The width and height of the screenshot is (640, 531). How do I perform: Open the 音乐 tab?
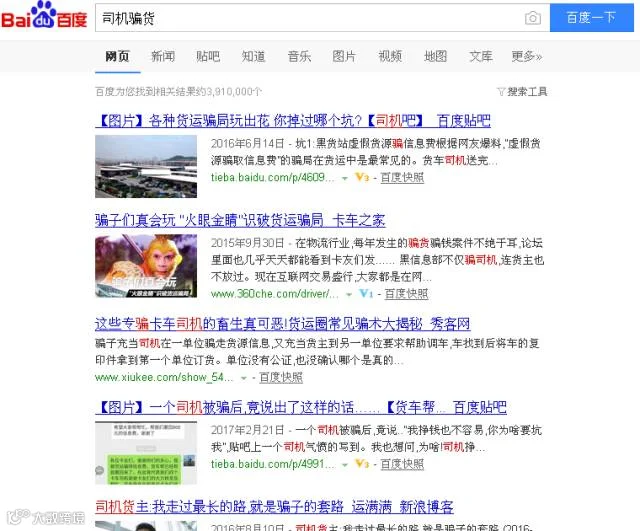(299, 56)
